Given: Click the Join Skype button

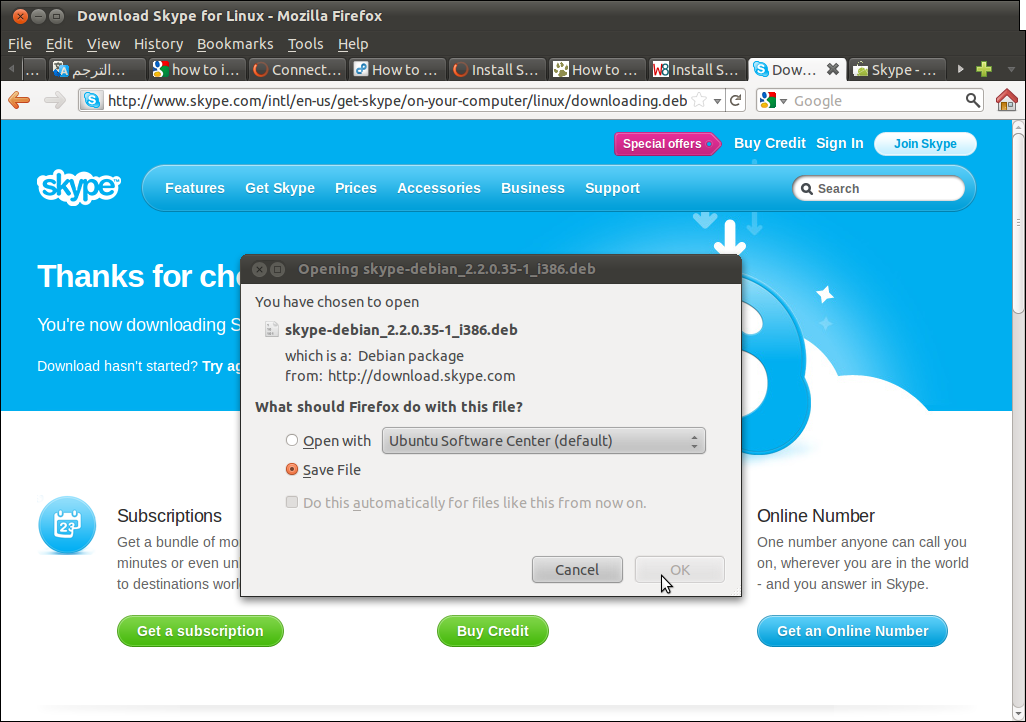Looking at the screenshot, I should pyautogui.click(x=925, y=143).
